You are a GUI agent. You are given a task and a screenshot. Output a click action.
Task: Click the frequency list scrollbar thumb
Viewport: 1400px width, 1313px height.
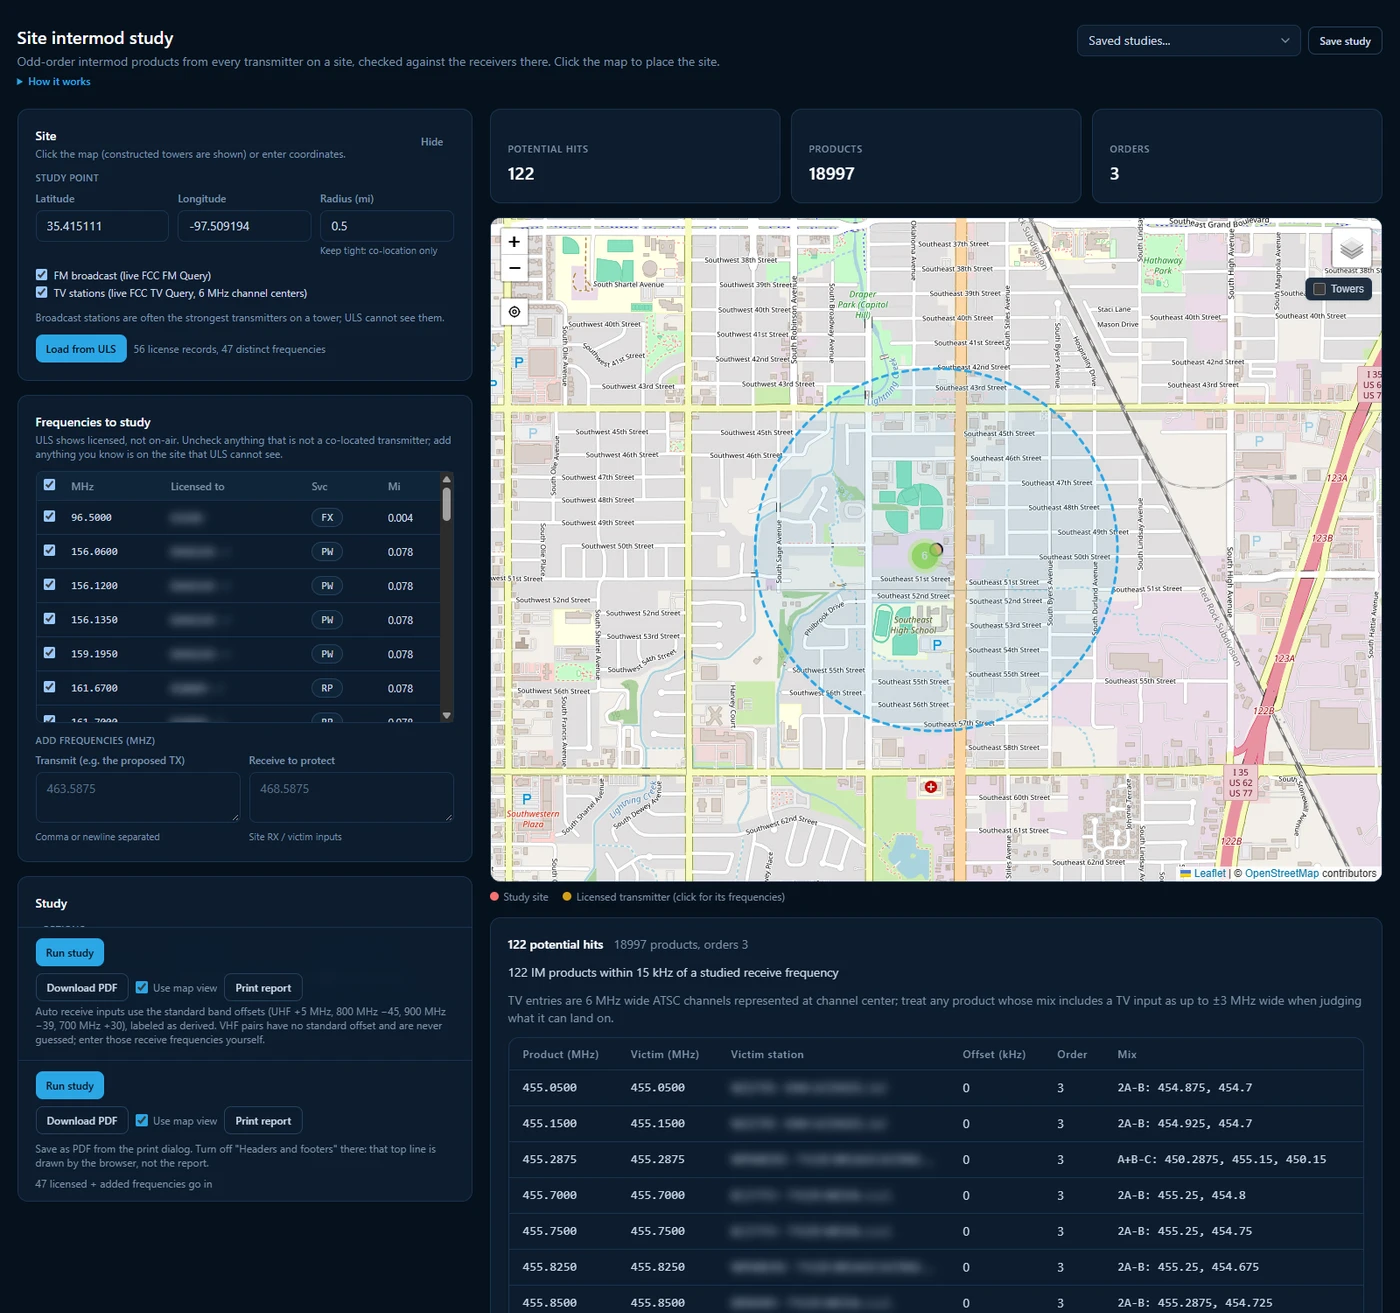pyautogui.click(x=446, y=504)
